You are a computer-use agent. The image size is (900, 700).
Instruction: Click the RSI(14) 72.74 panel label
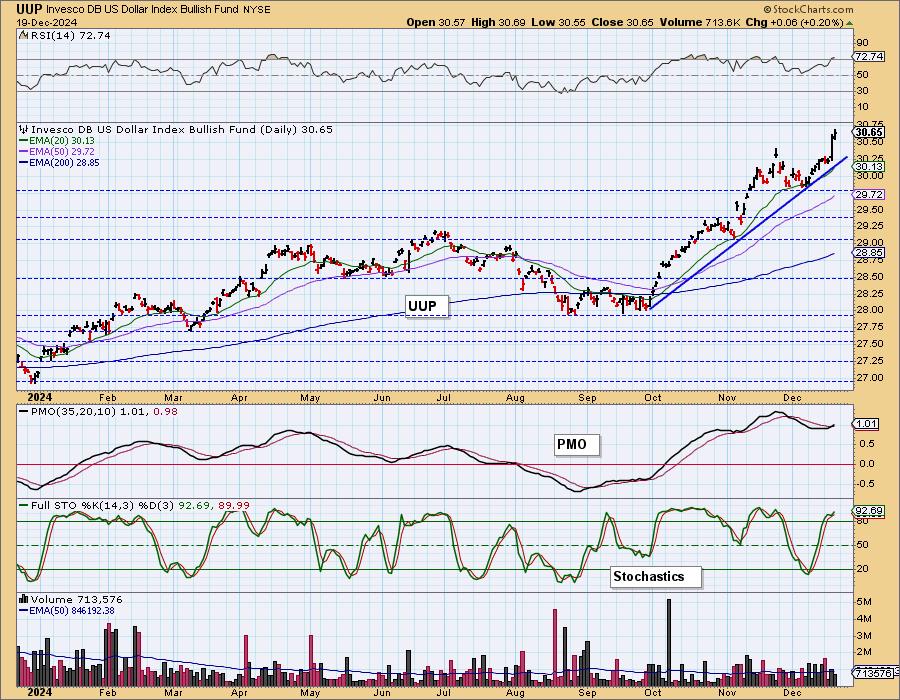point(70,36)
